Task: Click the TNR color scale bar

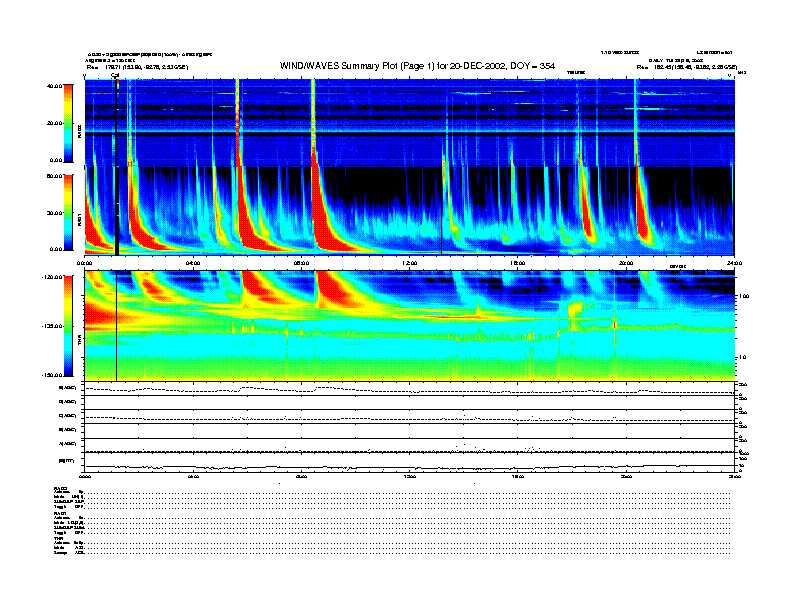Action: (x=68, y=326)
